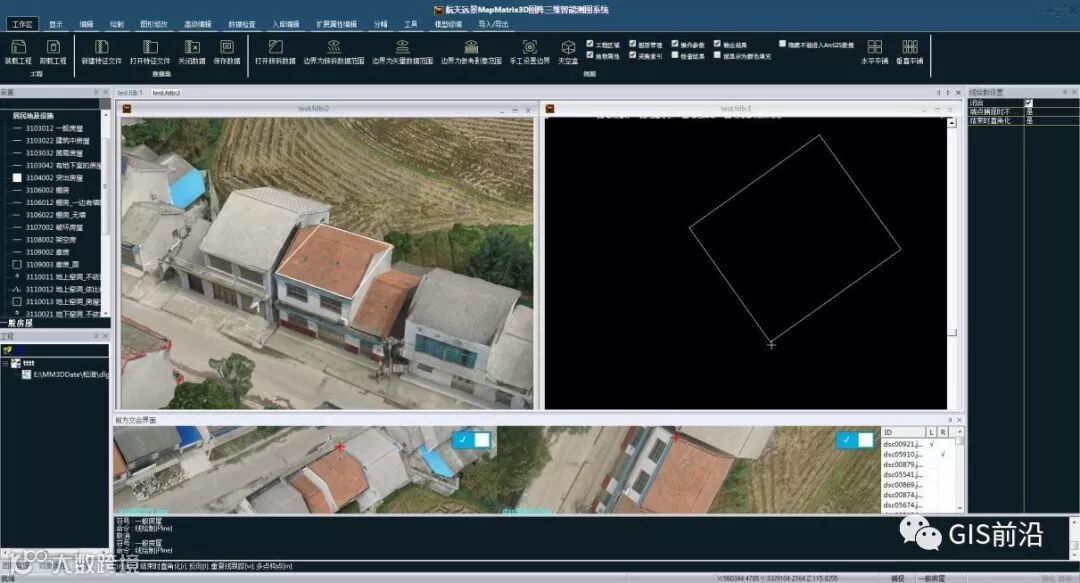The image size is (1080, 583).
Task: Click image ID list scroll-down arrow
Action: tap(960, 508)
